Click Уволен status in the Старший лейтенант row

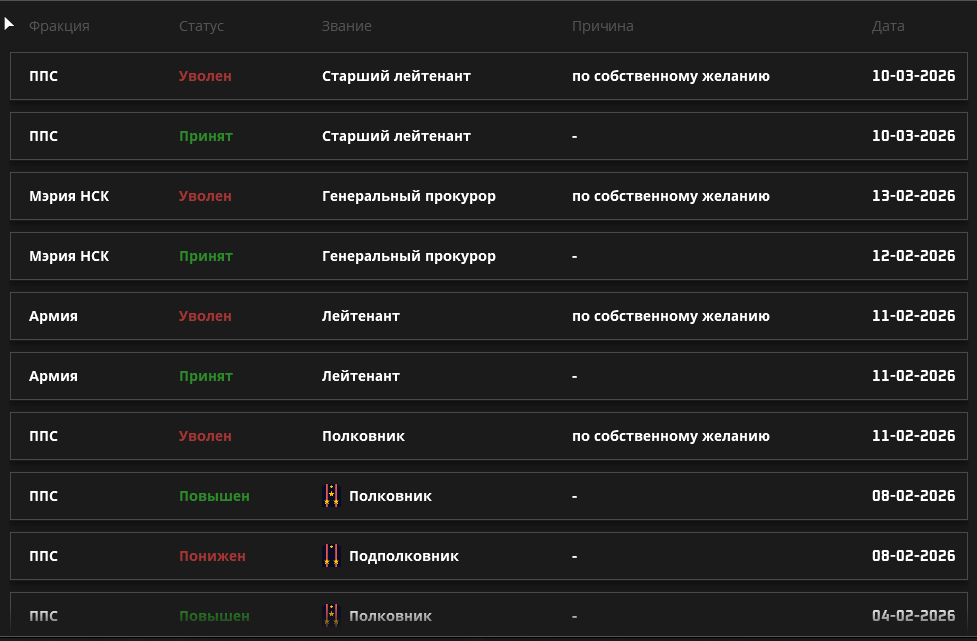[x=205, y=76]
